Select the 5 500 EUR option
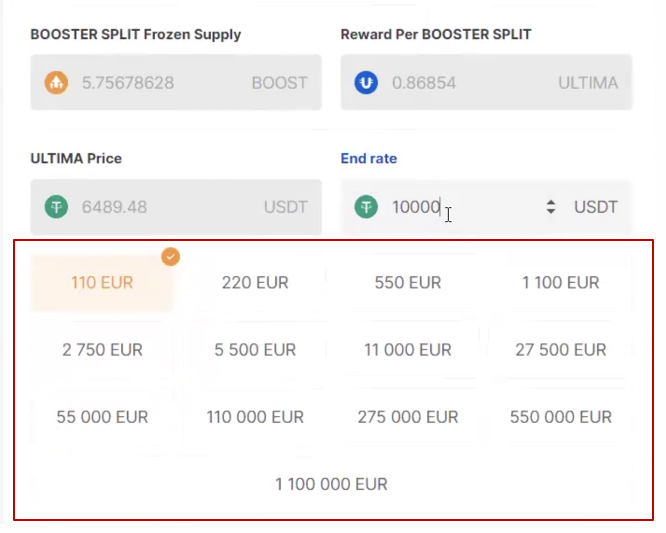Viewport: 666px width, 533px height. click(x=255, y=350)
